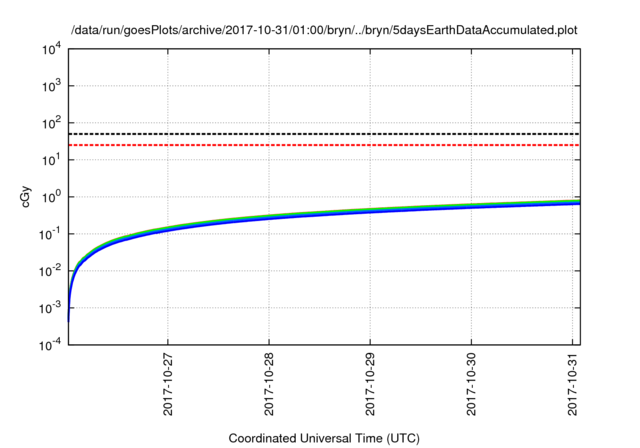Viewport: 640px width, 448px height.
Task: Click the 2017-10-29 date tick label
Action: click(370, 384)
